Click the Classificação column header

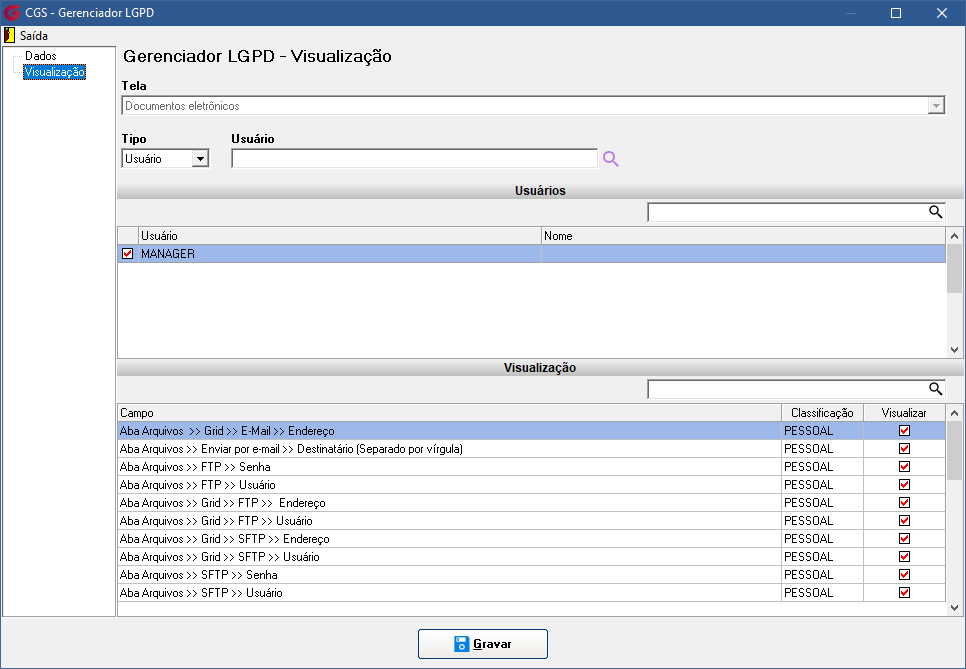pyautogui.click(x=822, y=413)
